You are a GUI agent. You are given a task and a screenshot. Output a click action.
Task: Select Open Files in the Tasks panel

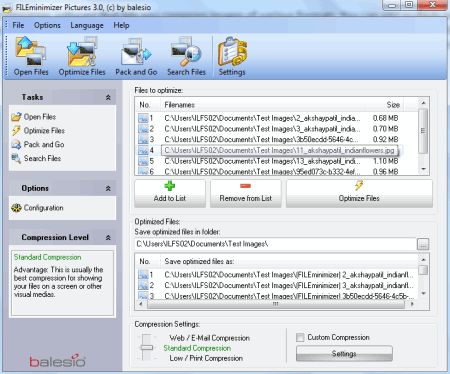coord(34,117)
